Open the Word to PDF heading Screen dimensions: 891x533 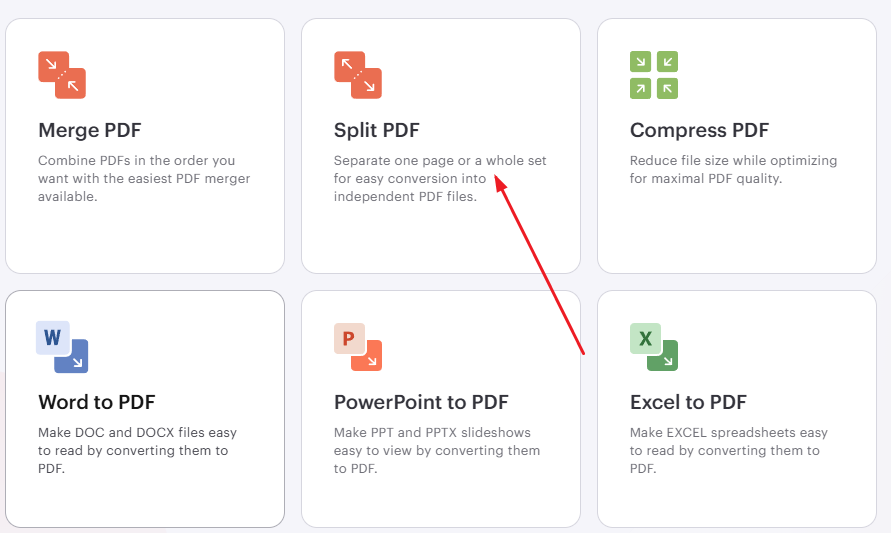pos(97,403)
